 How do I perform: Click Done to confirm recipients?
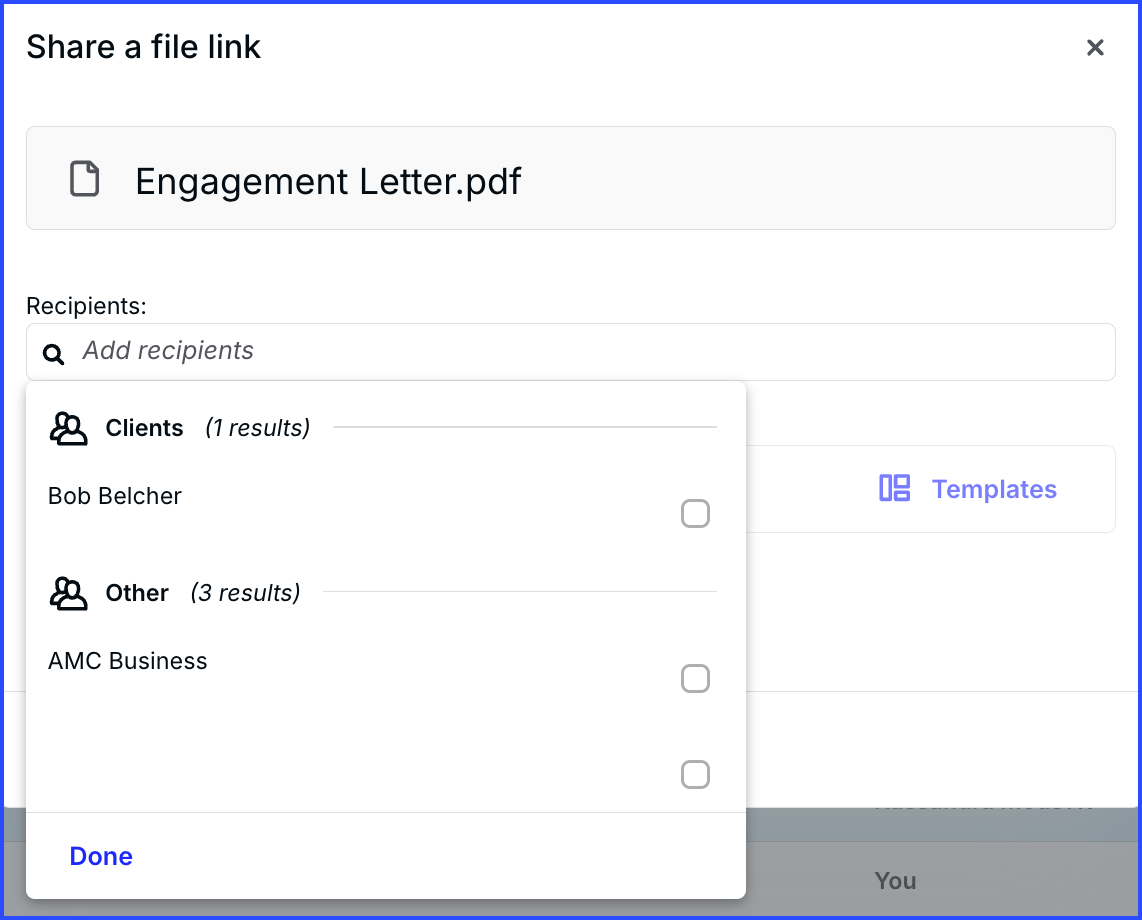click(x=101, y=856)
